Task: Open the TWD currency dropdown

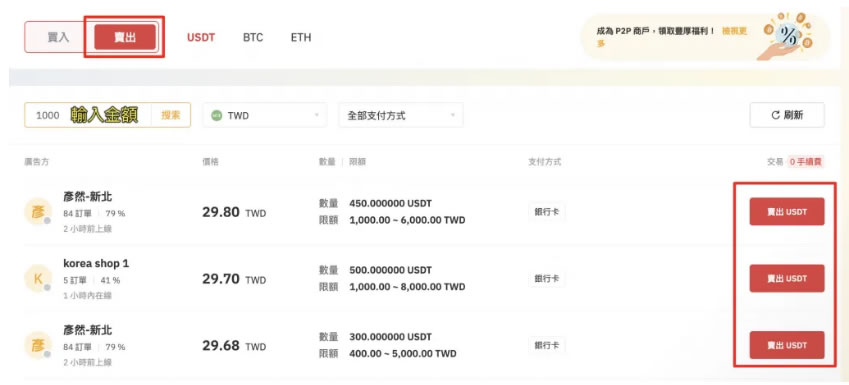Action: 265,115
